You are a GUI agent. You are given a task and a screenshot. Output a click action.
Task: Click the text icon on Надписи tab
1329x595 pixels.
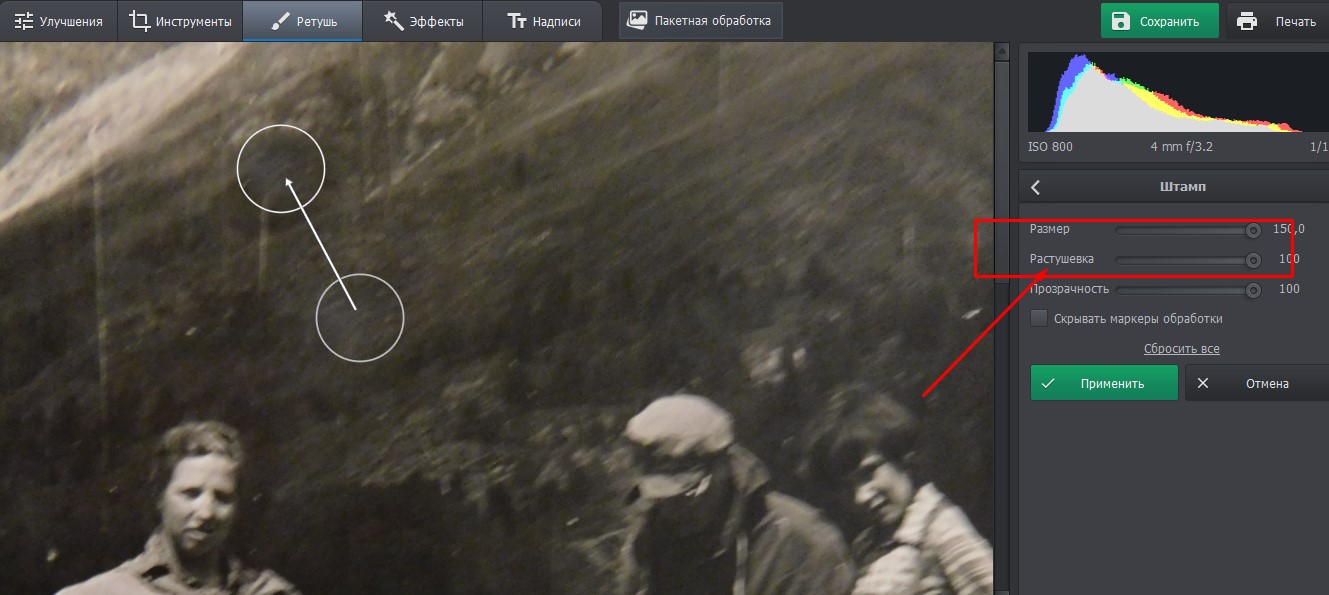click(516, 21)
